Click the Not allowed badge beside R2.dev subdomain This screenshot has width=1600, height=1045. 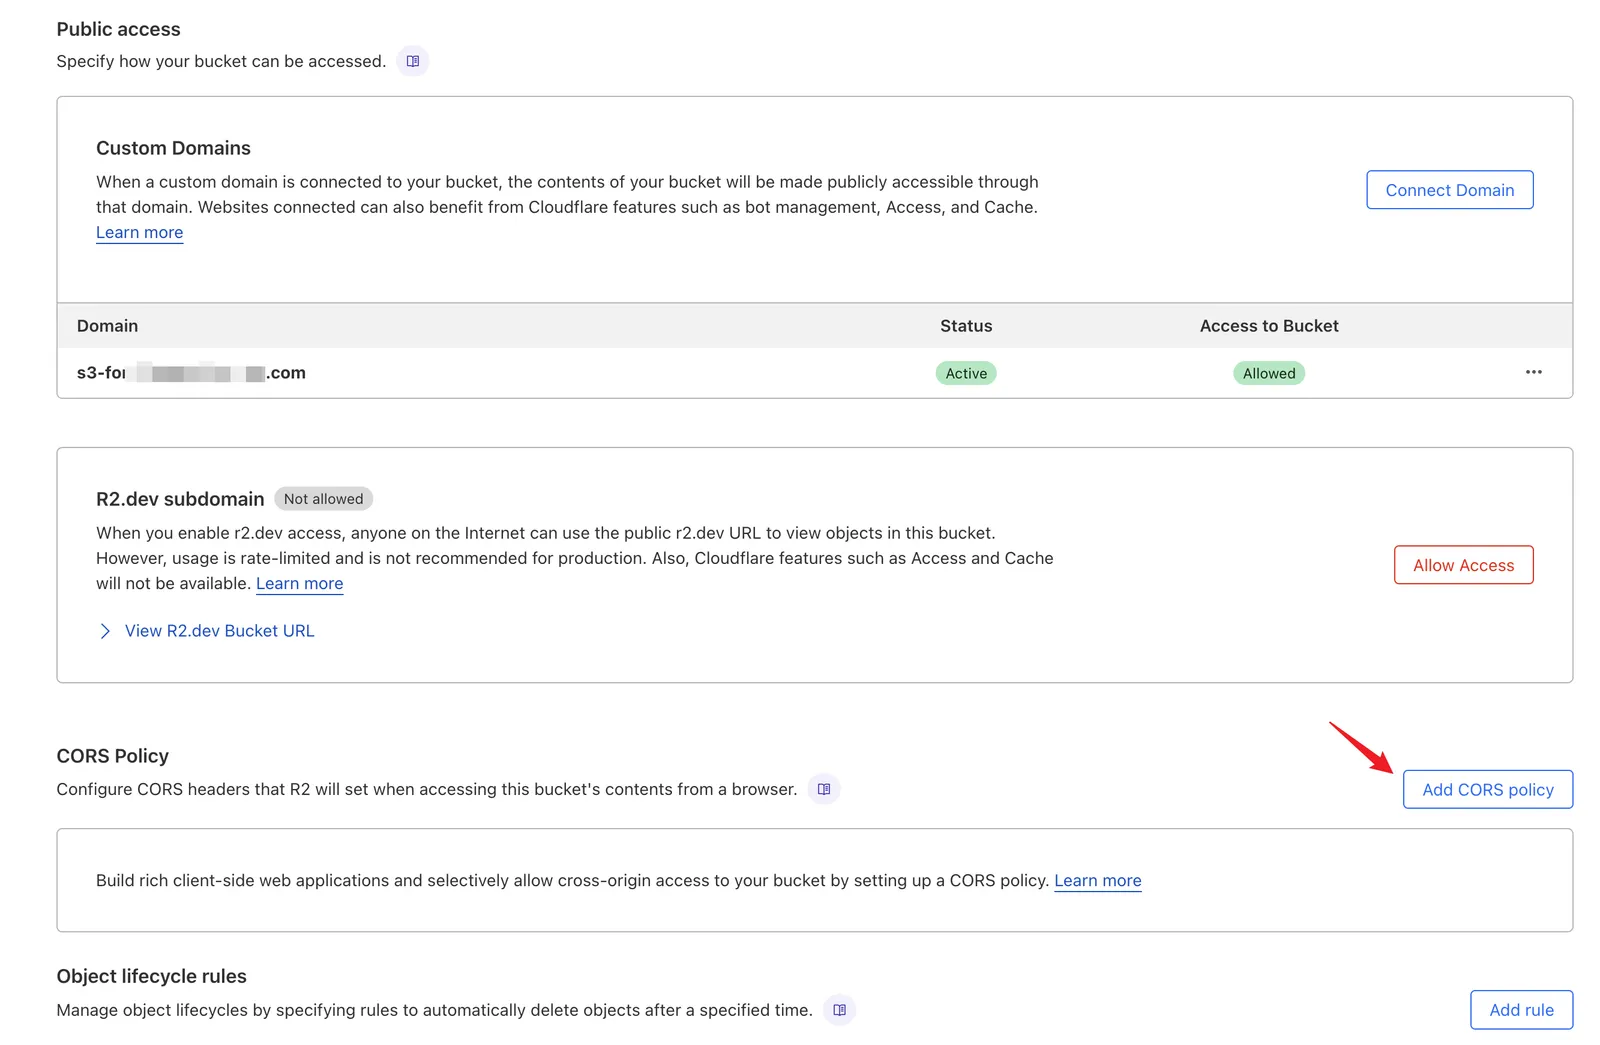323,498
